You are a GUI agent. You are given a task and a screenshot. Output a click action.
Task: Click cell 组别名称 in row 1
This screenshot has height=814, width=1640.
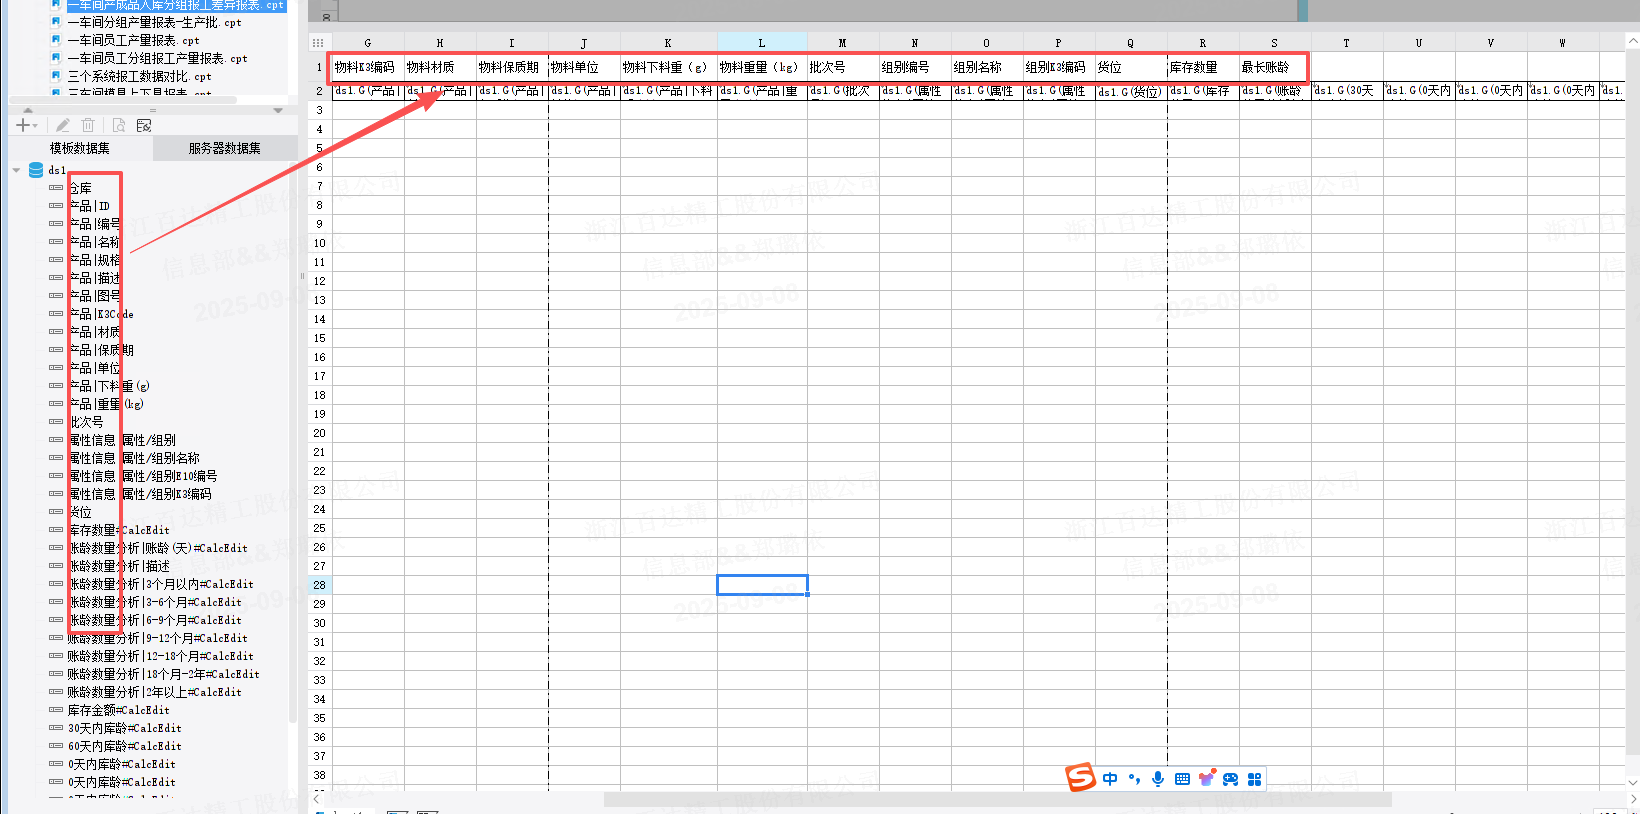987,67
